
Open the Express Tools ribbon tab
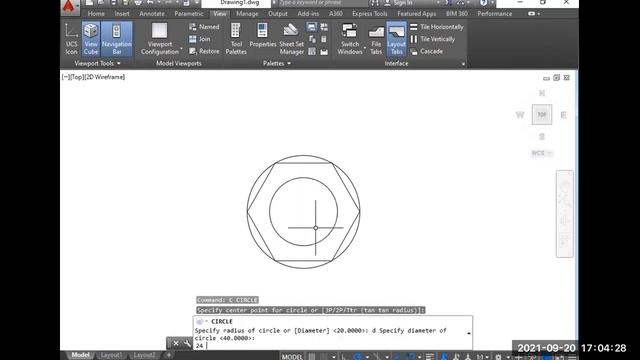[x=370, y=14]
